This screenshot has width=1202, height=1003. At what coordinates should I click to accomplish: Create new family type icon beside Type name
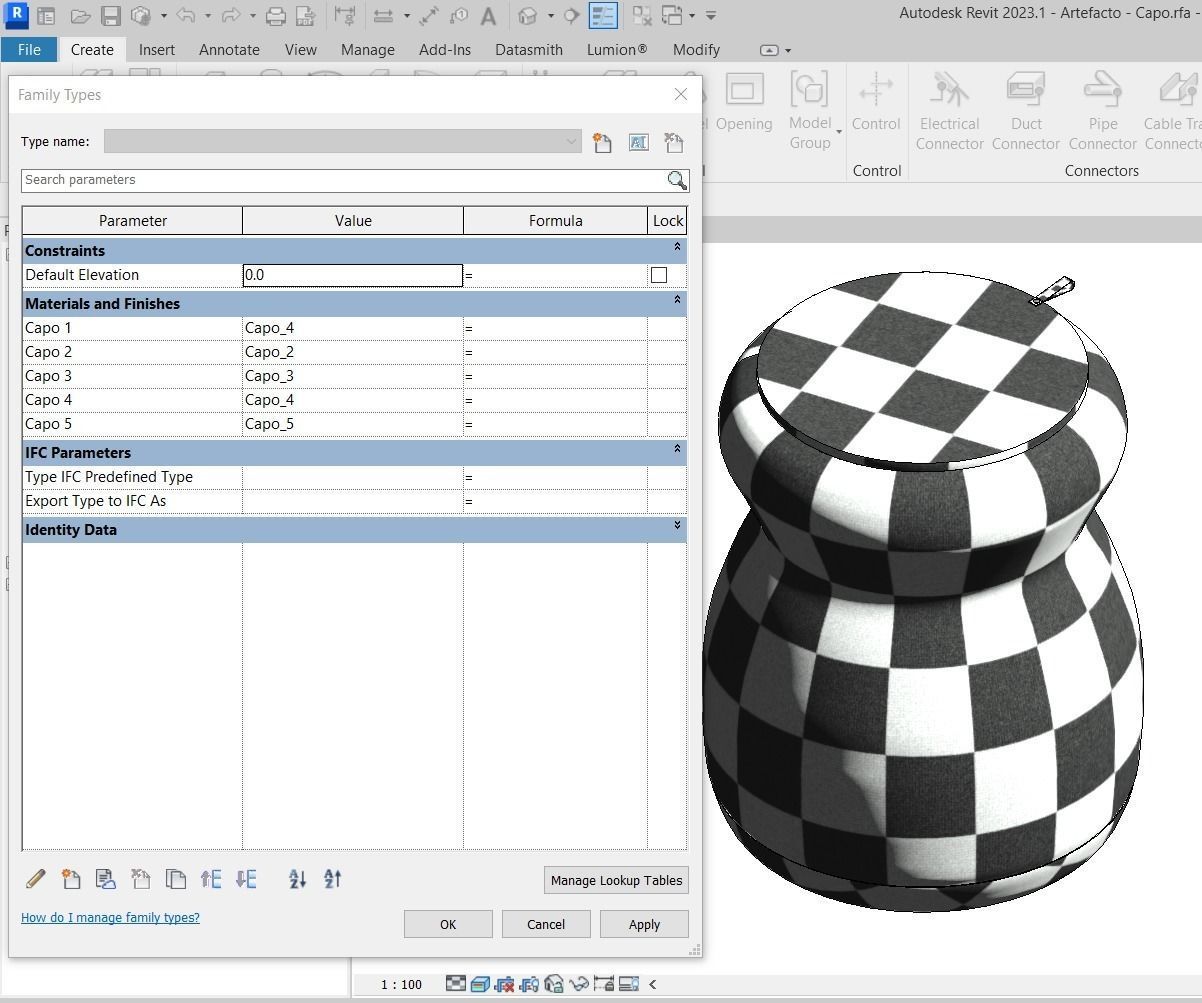pos(602,143)
